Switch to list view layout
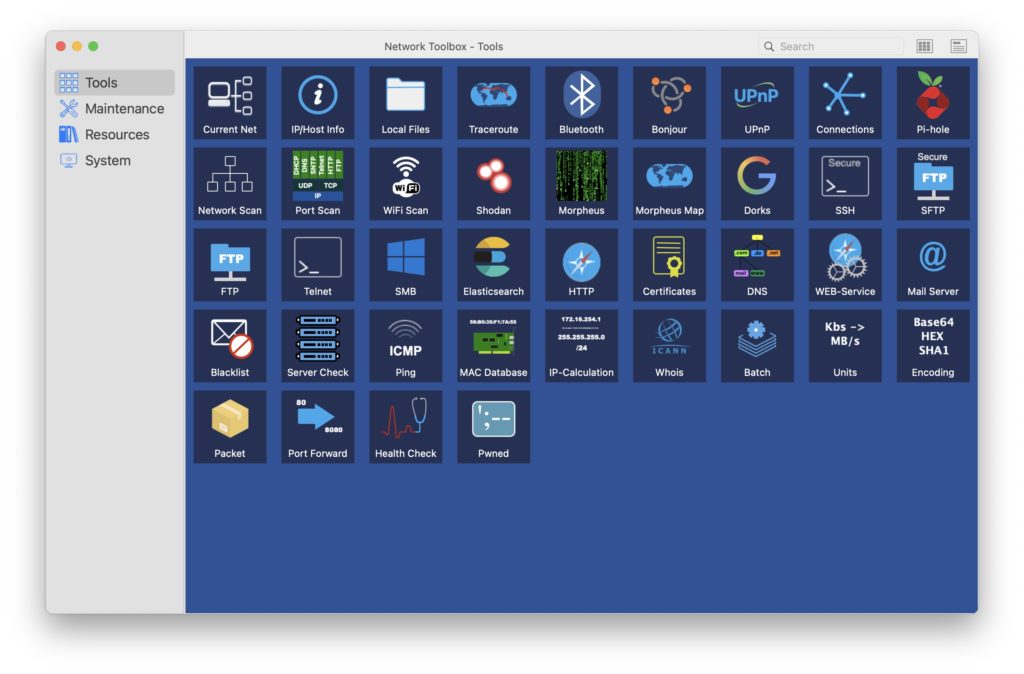Screen dimensions: 1024x674 point(959,46)
